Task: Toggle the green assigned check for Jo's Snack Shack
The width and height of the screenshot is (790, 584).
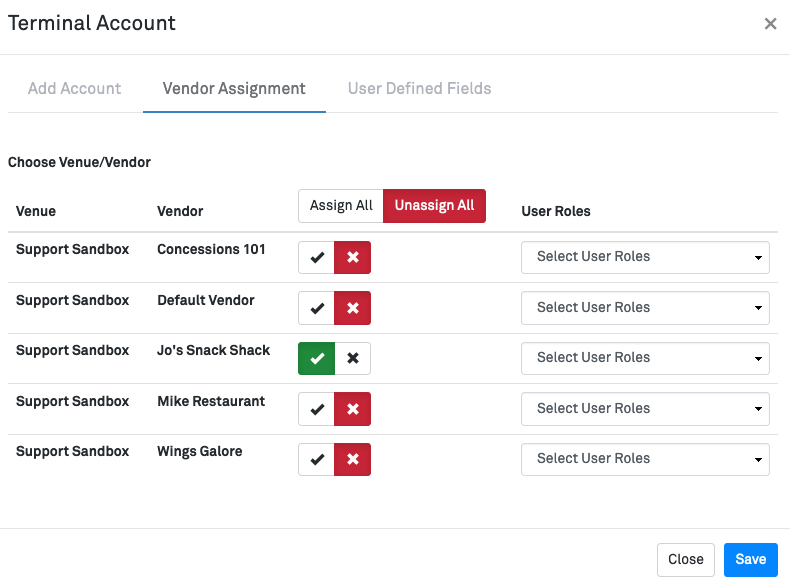Action: 317,358
